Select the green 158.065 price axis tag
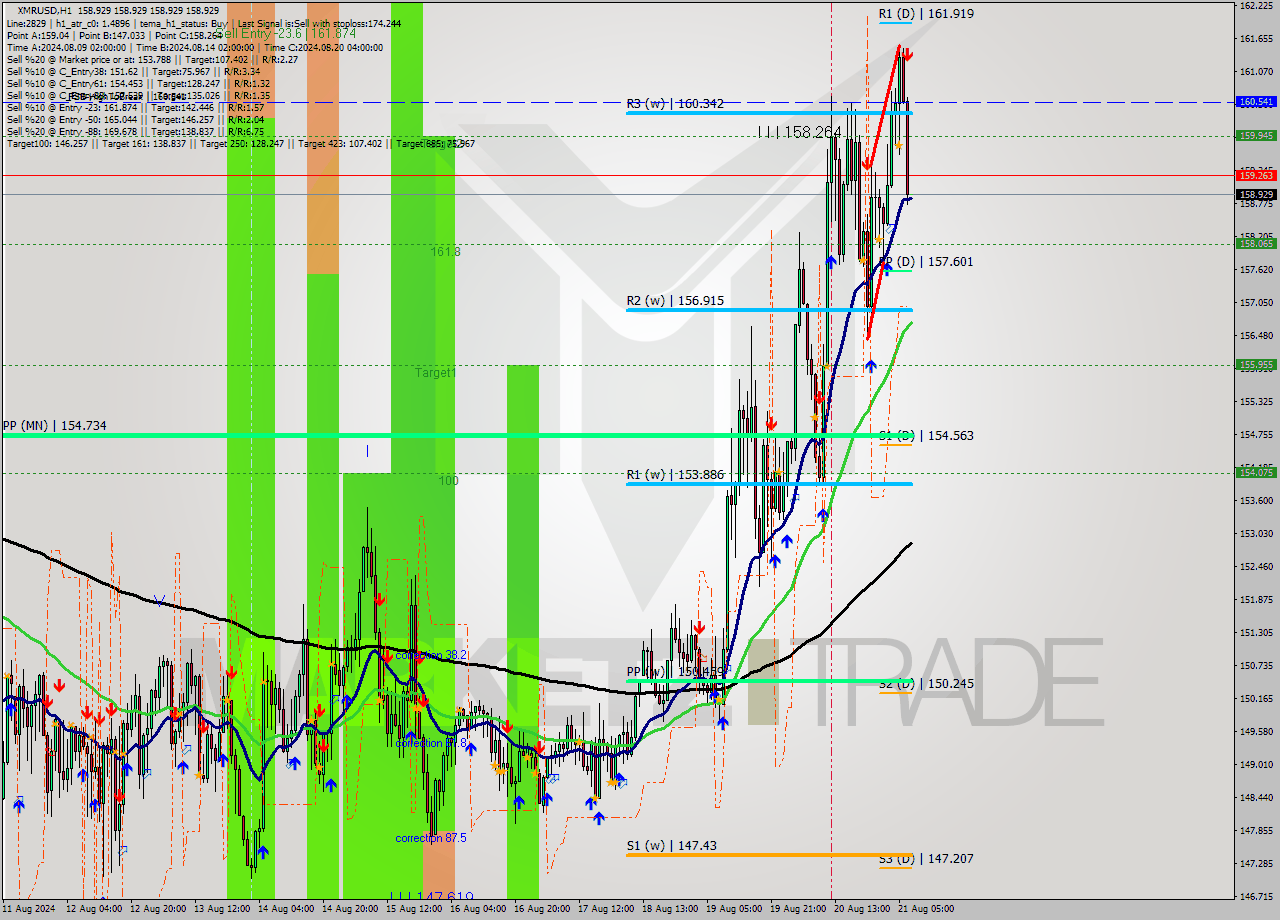Viewport: 1280px width, 920px height. pos(1256,243)
